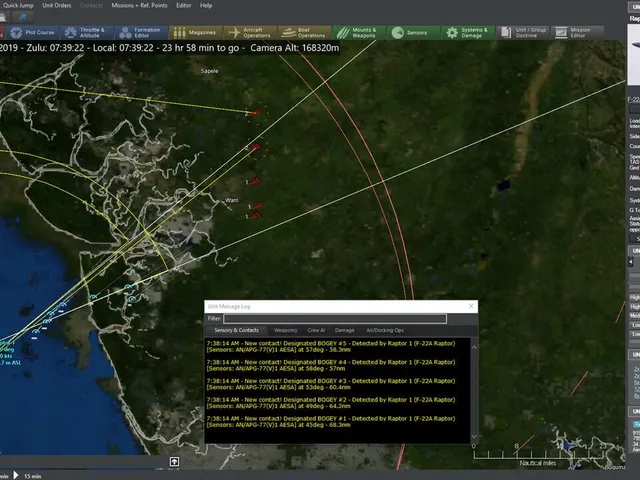Open the Magazines panel
The image size is (640, 480).
196,33
